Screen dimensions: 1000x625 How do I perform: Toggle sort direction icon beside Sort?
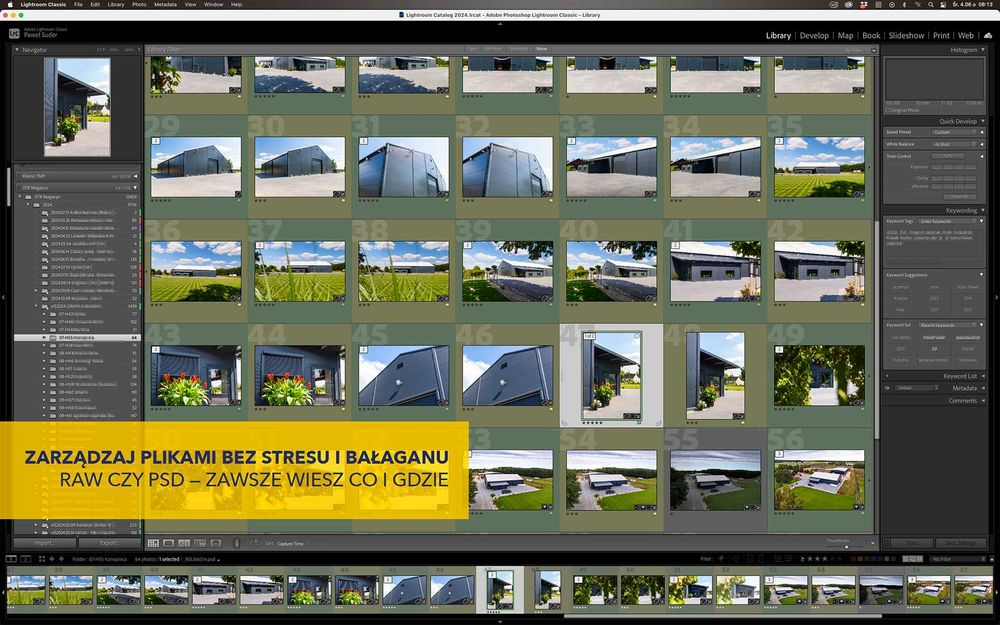254,543
